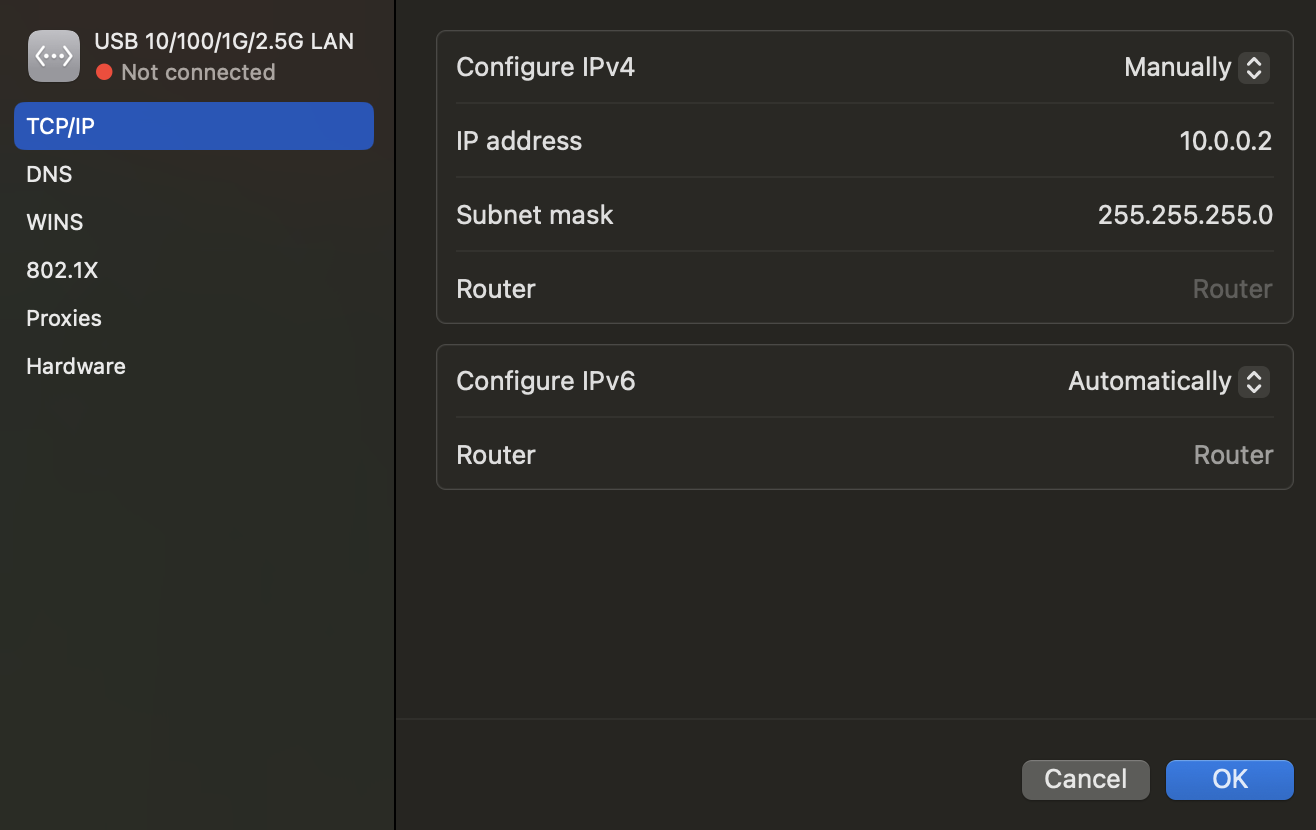Click the Subnet mask field 255.255.255.0

(x=1185, y=215)
